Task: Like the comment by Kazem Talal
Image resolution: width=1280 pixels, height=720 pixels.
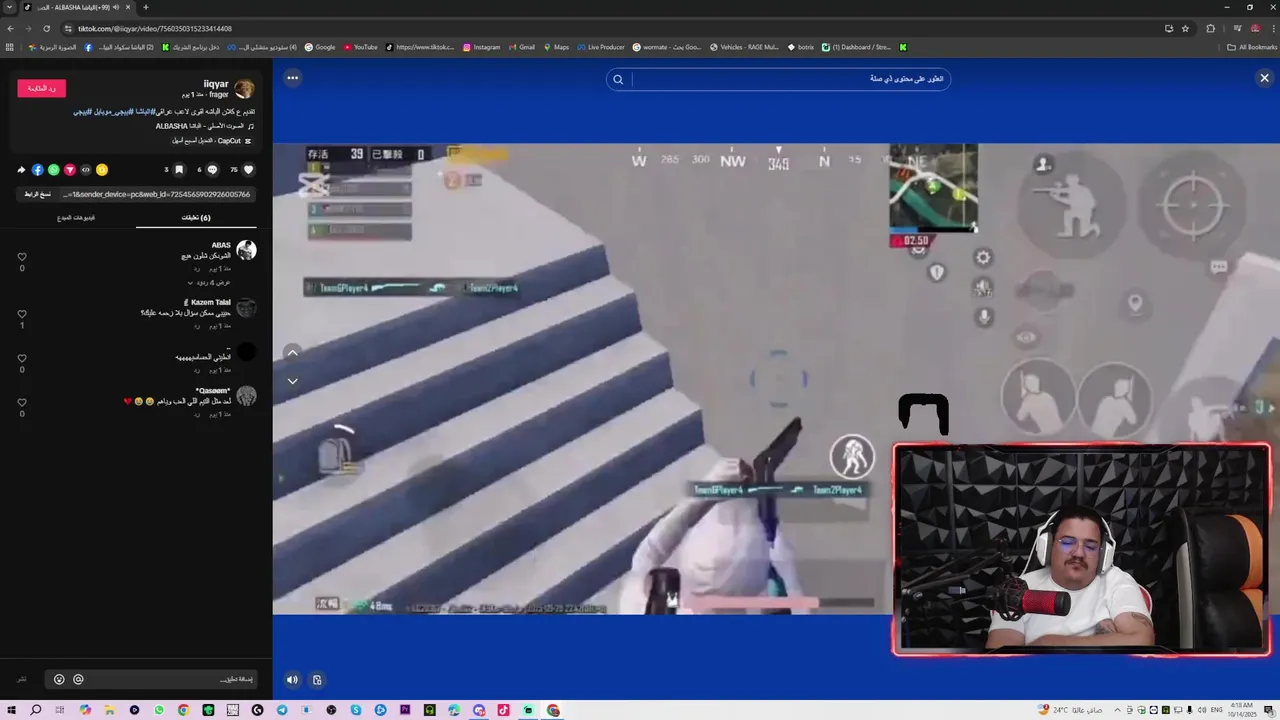Action: coord(22,314)
